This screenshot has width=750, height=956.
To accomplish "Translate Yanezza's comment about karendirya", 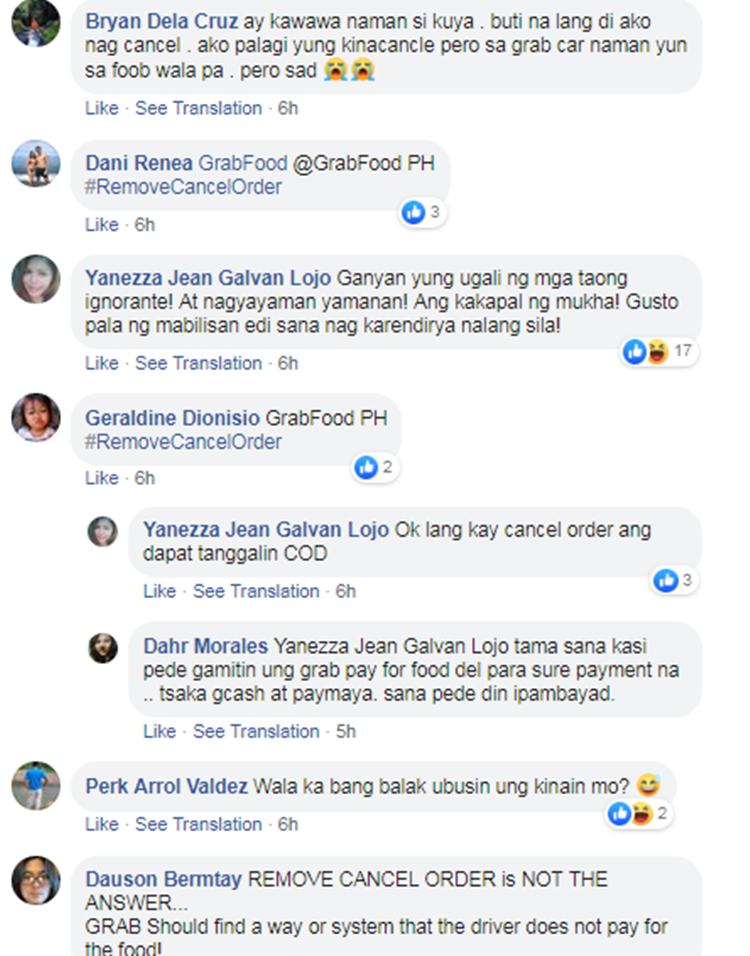I will click(x=198, y=363).
